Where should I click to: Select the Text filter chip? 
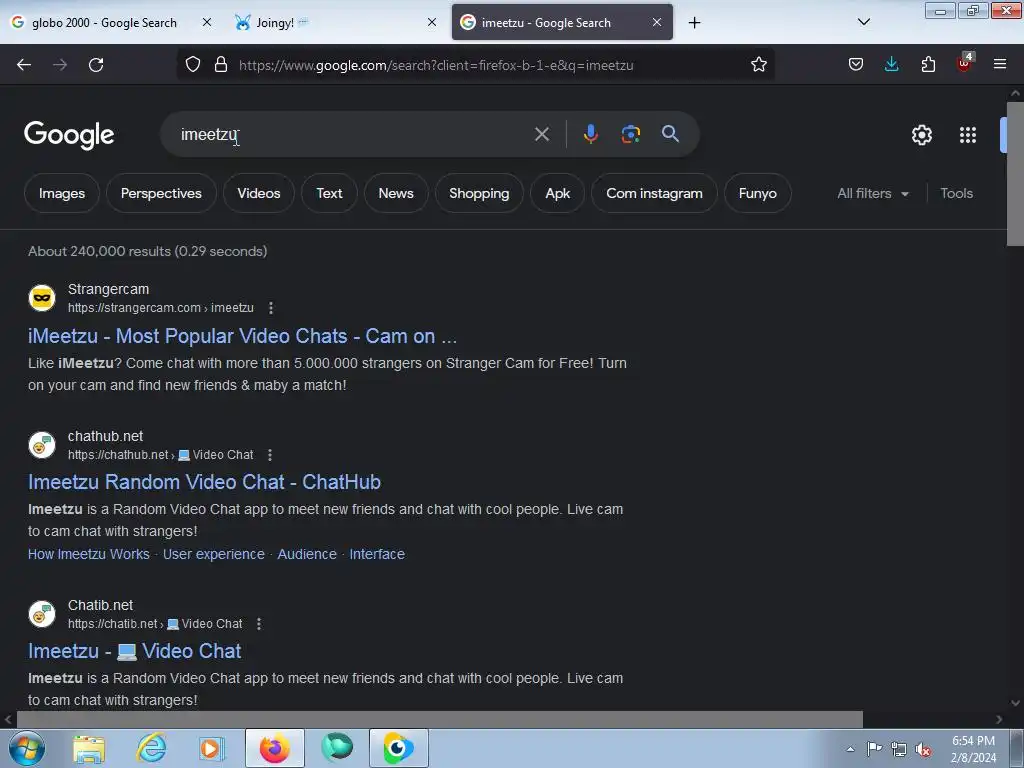pyautogui.click(x=329, y=193)
